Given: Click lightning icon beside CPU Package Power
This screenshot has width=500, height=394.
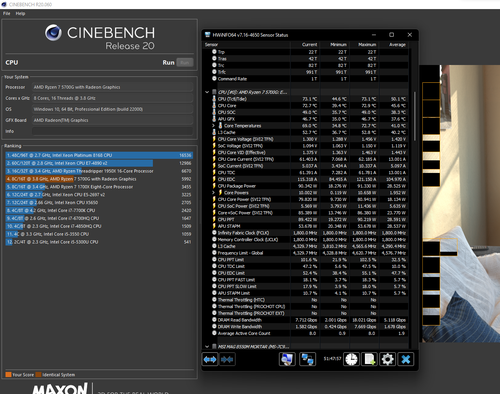Looking at the screenshot, I should [214, 186].
